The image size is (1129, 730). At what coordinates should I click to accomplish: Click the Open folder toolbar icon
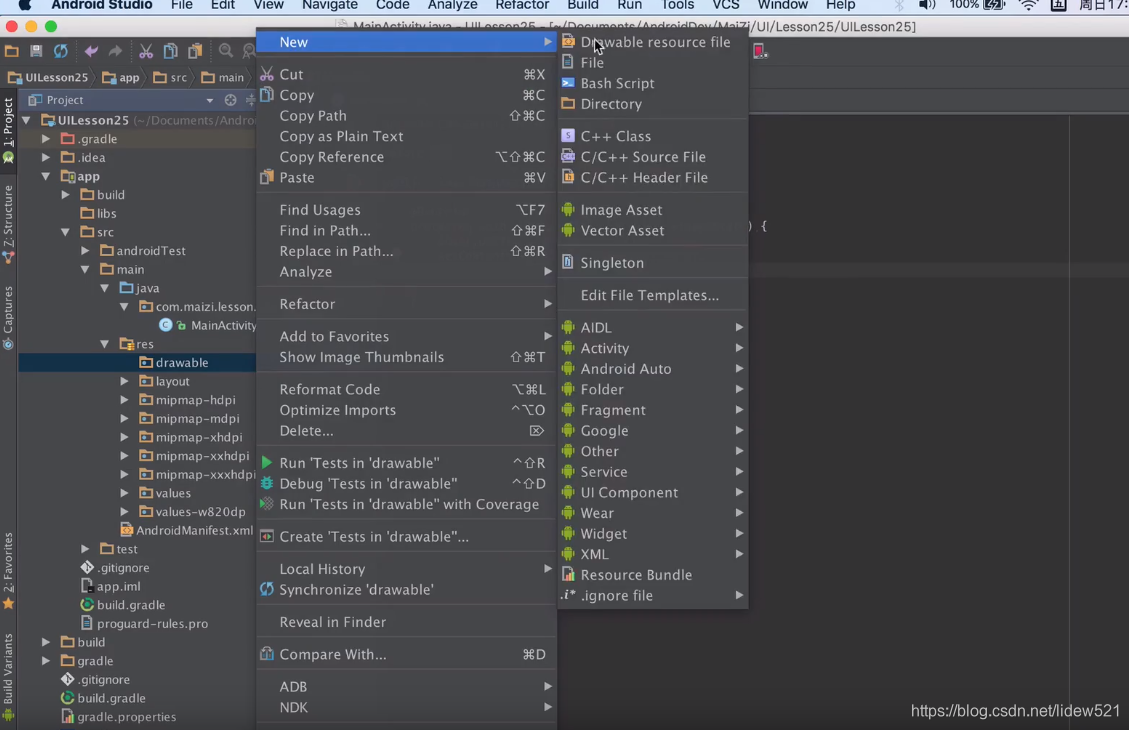click(12, 51)
